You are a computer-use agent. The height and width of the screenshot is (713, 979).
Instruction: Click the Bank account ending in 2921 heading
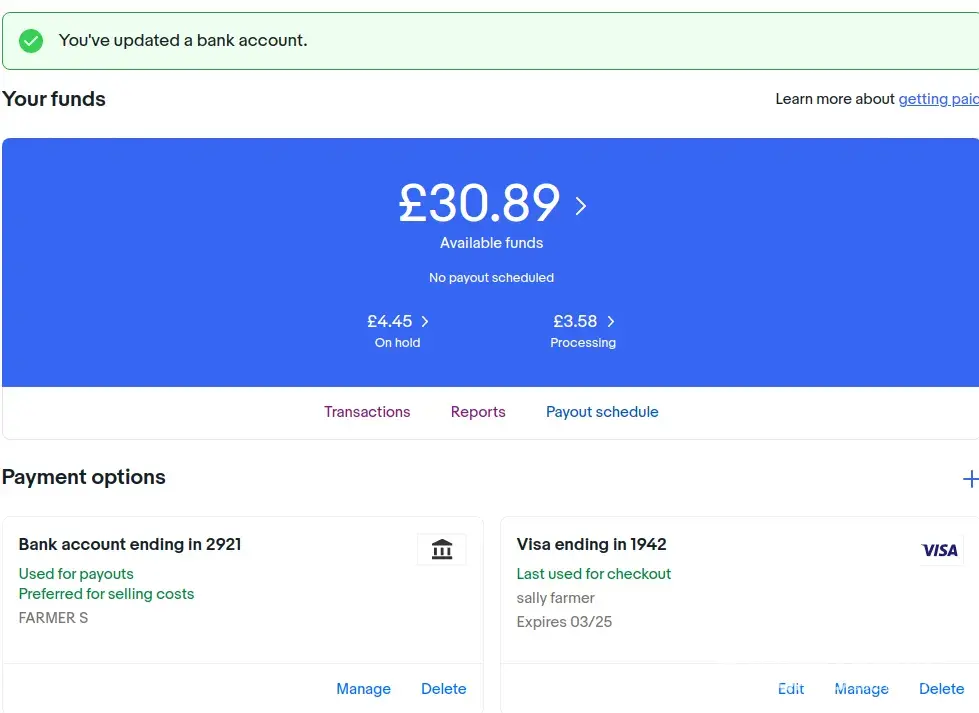click(130, 545)
